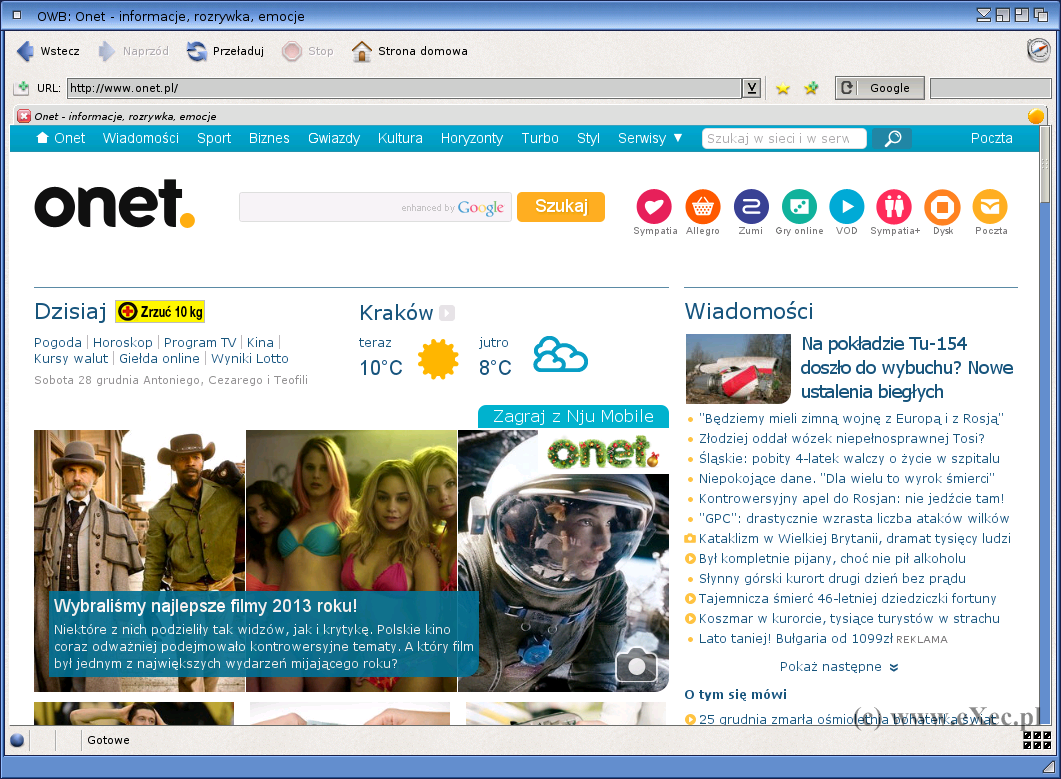Open the Gry online dice icon

(799, 207)
